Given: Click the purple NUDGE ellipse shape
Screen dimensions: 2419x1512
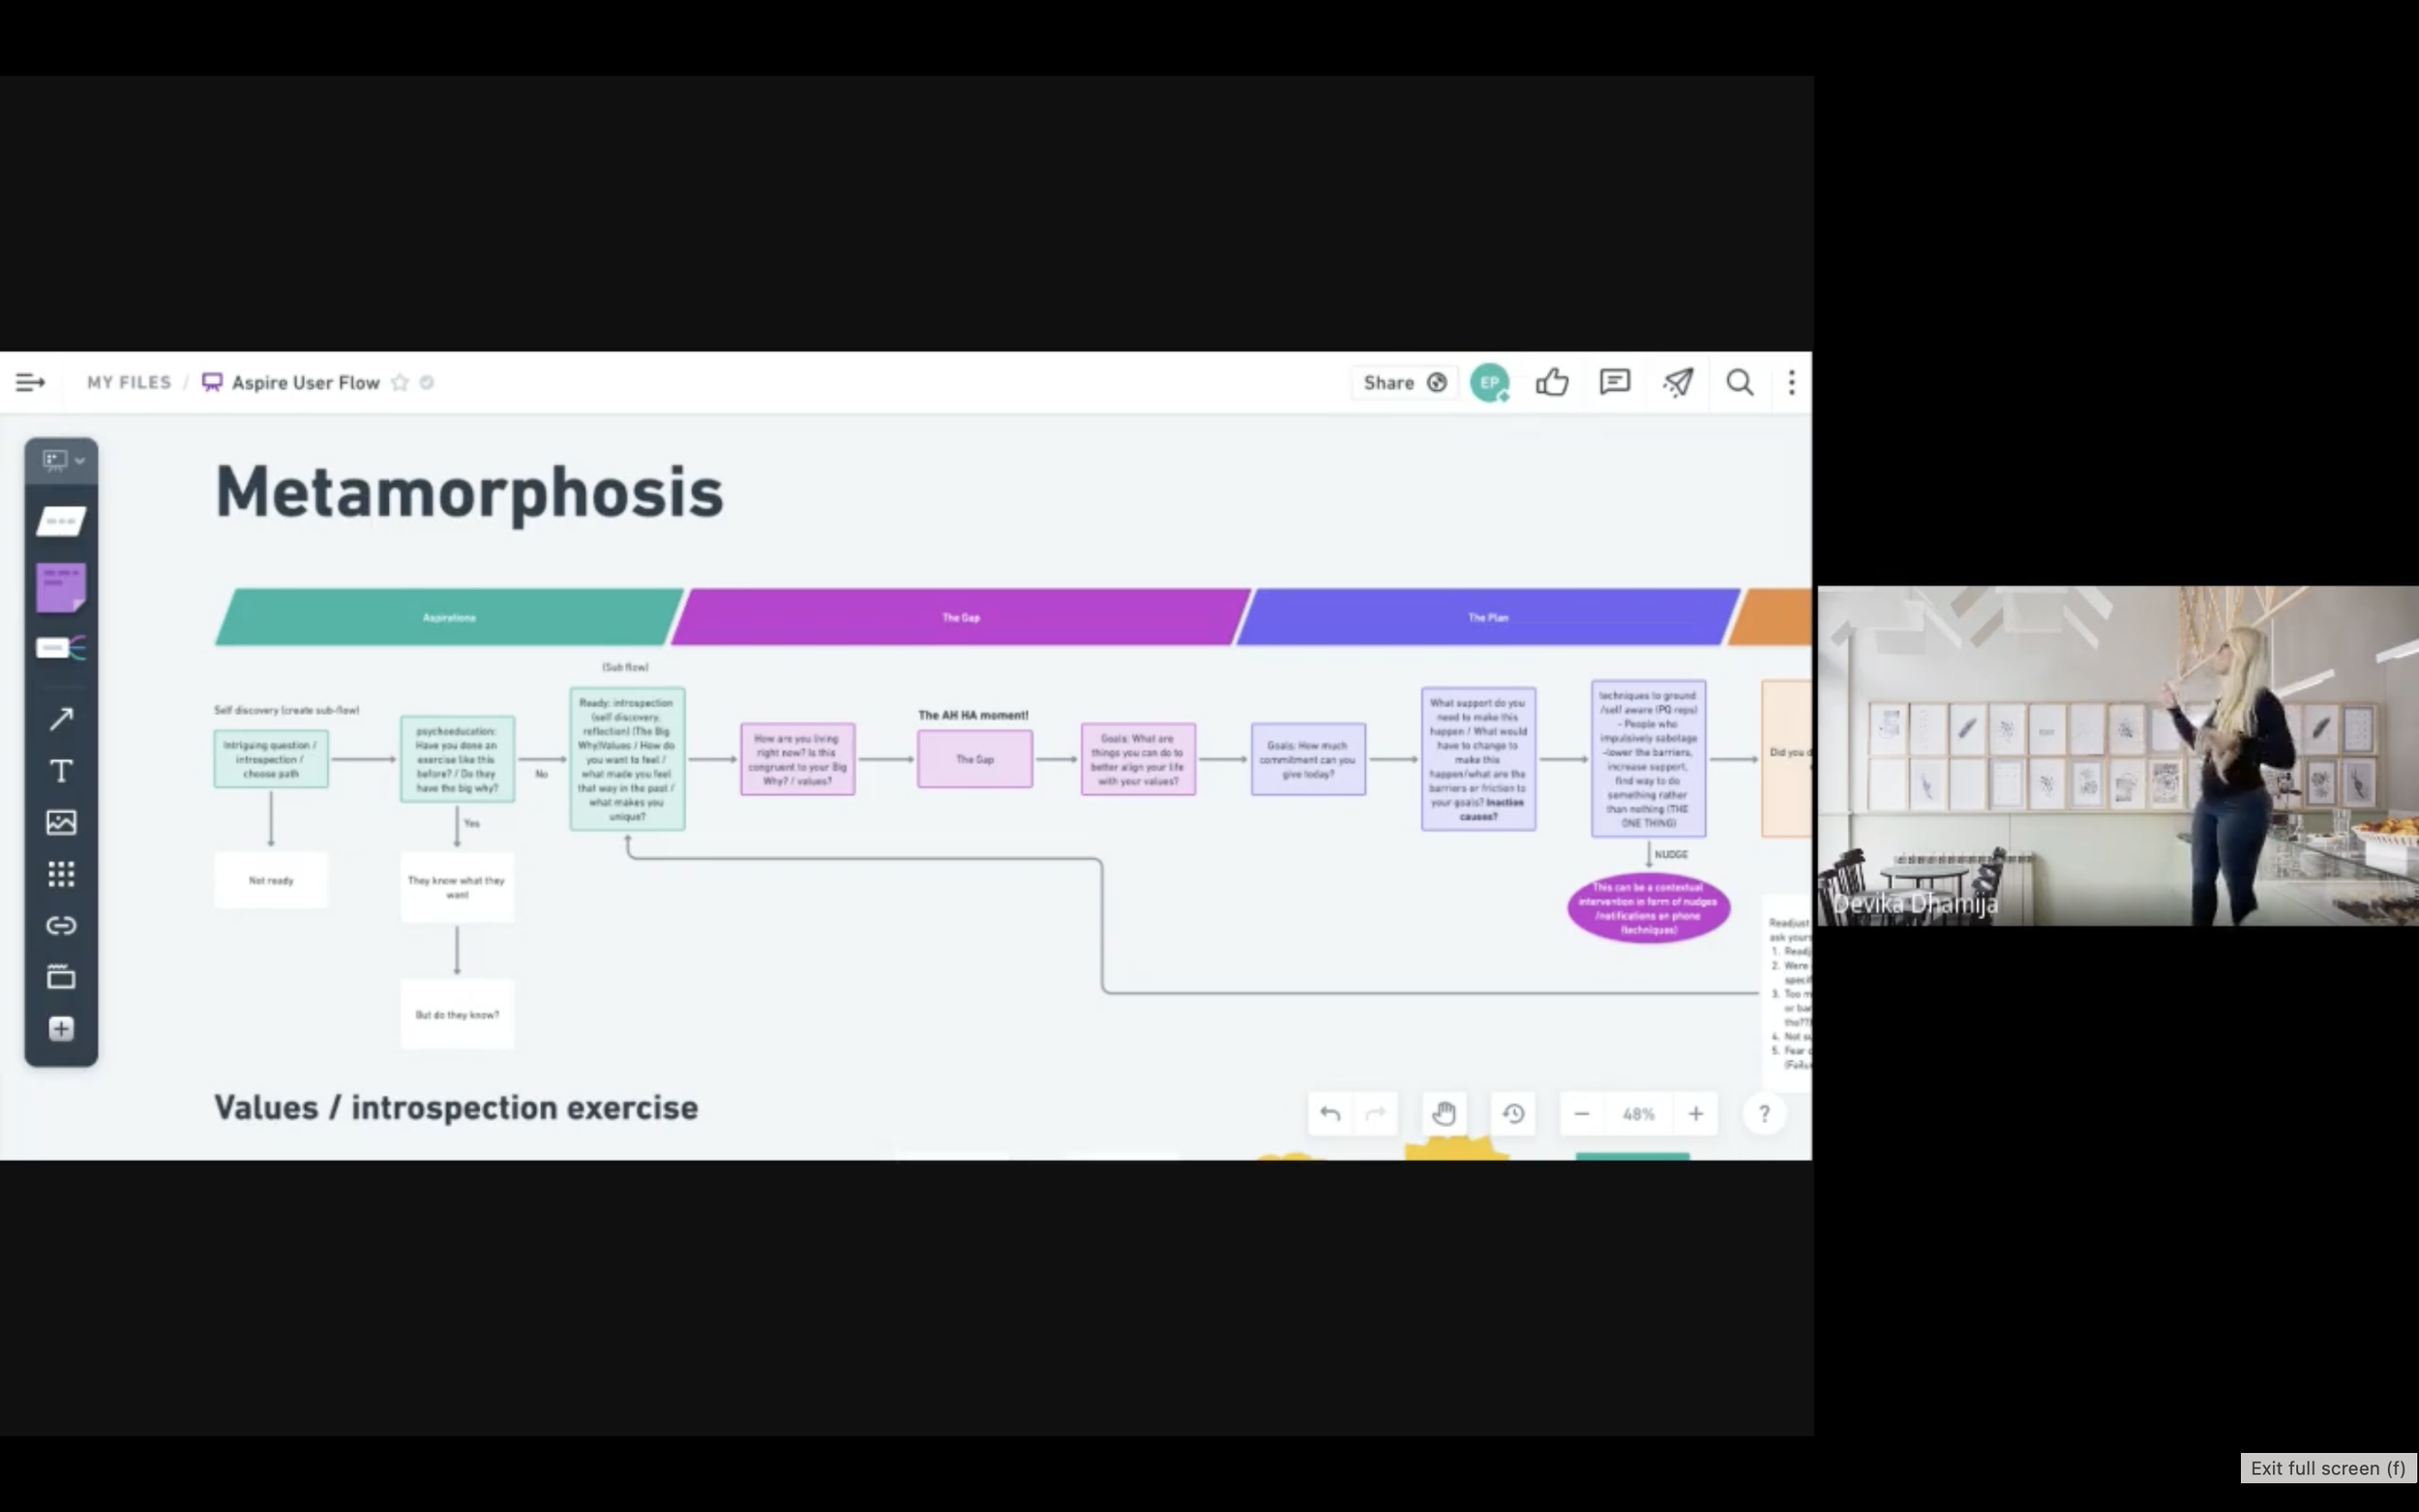Looking at the screenshot, I should pos(1648,908).
